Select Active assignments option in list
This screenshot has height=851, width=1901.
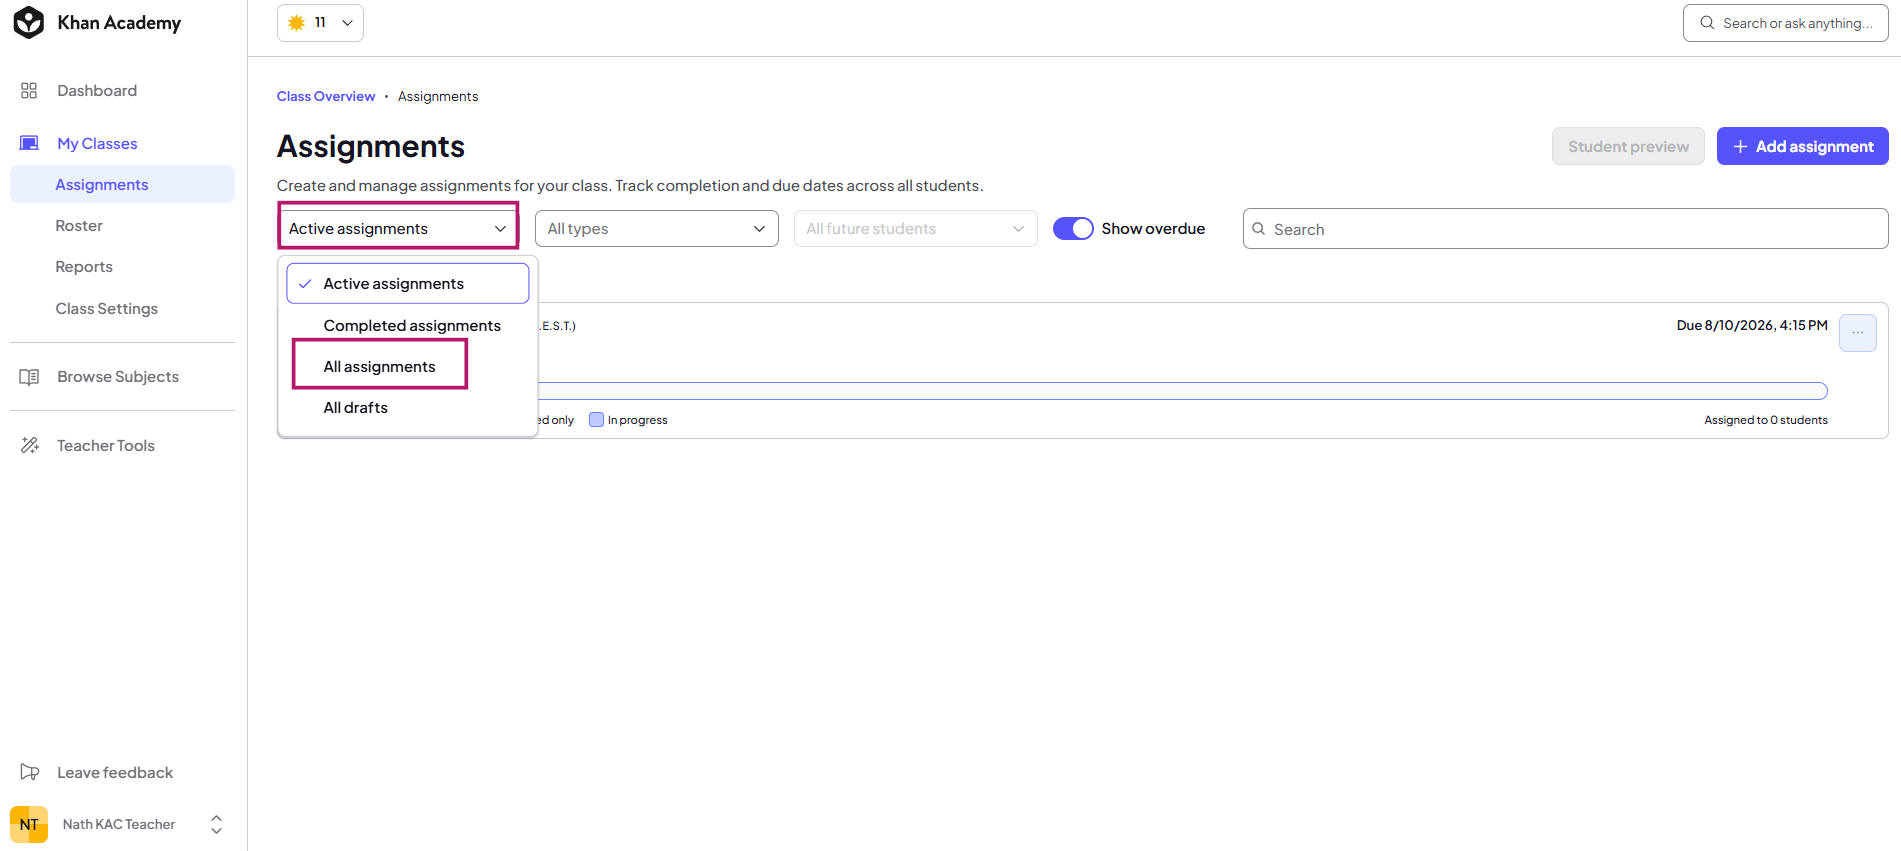click(x=408, y=284)
